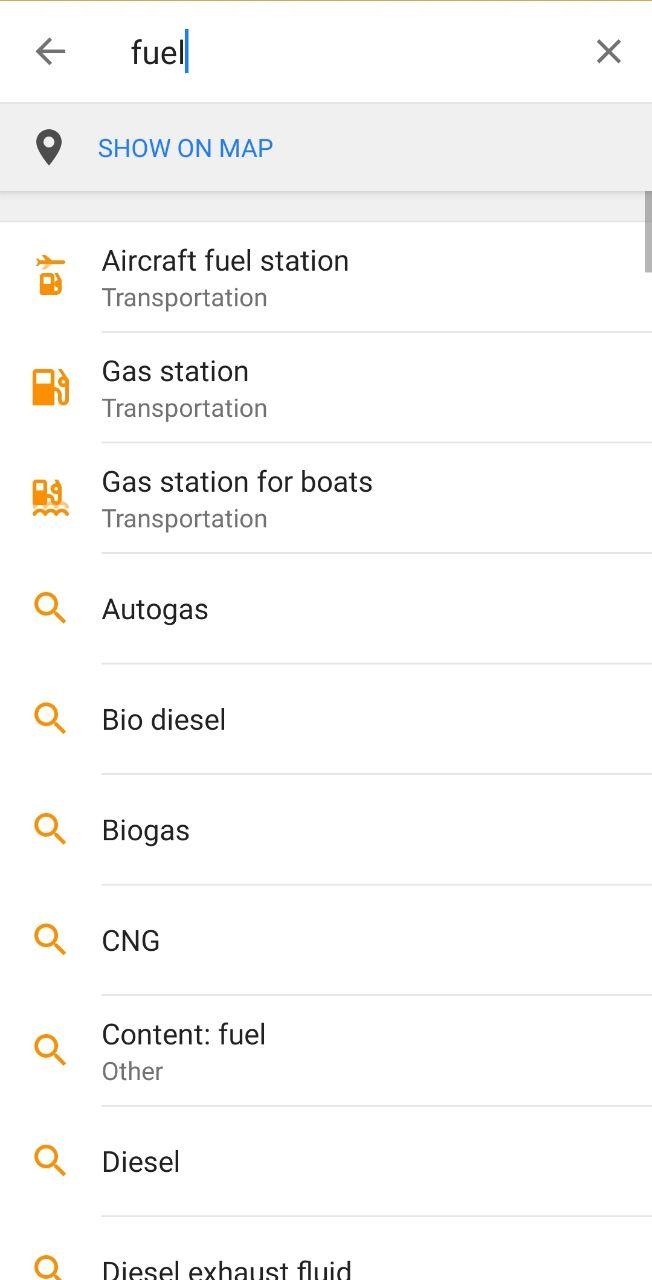Image resolution: width=652 pixels, height=1280 pixels.
Task: Pick the Bio diesel suggestion
Action: click(x=164, y=720)
